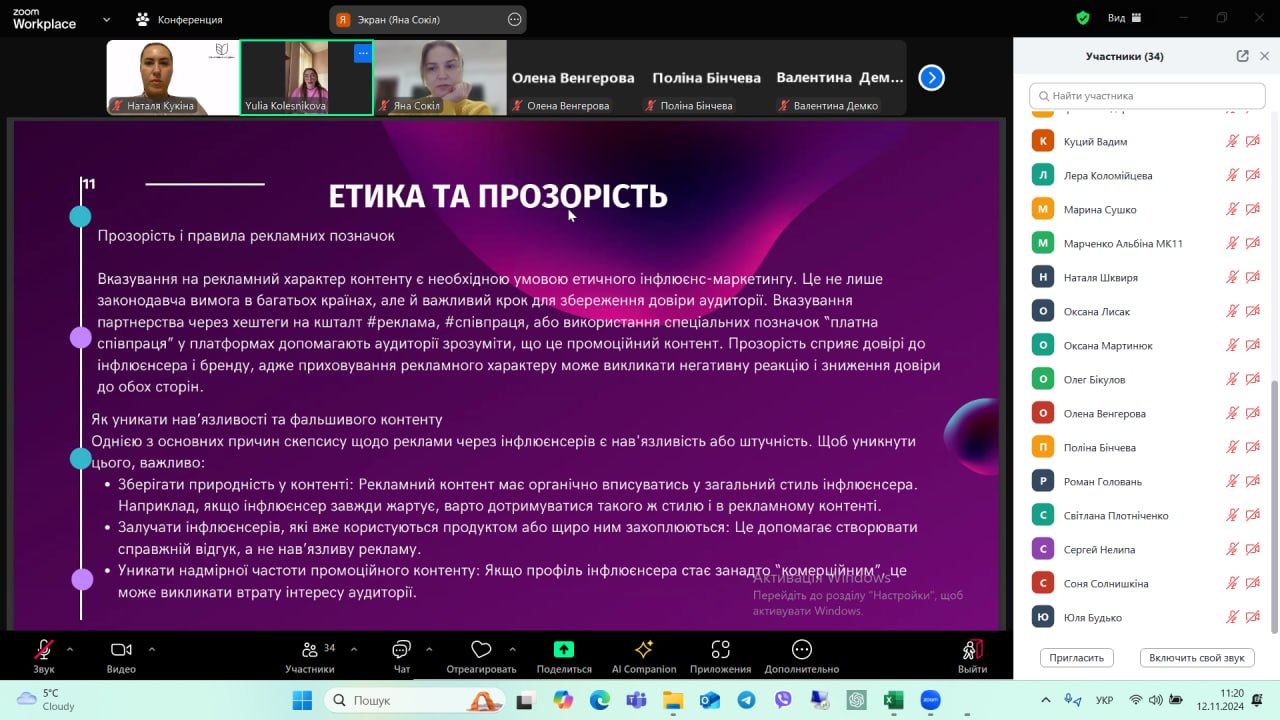The width and height of the screenshot is (1280, 720).
Task: Select Олена Венгерова video tile
Action: coord(573,77)
